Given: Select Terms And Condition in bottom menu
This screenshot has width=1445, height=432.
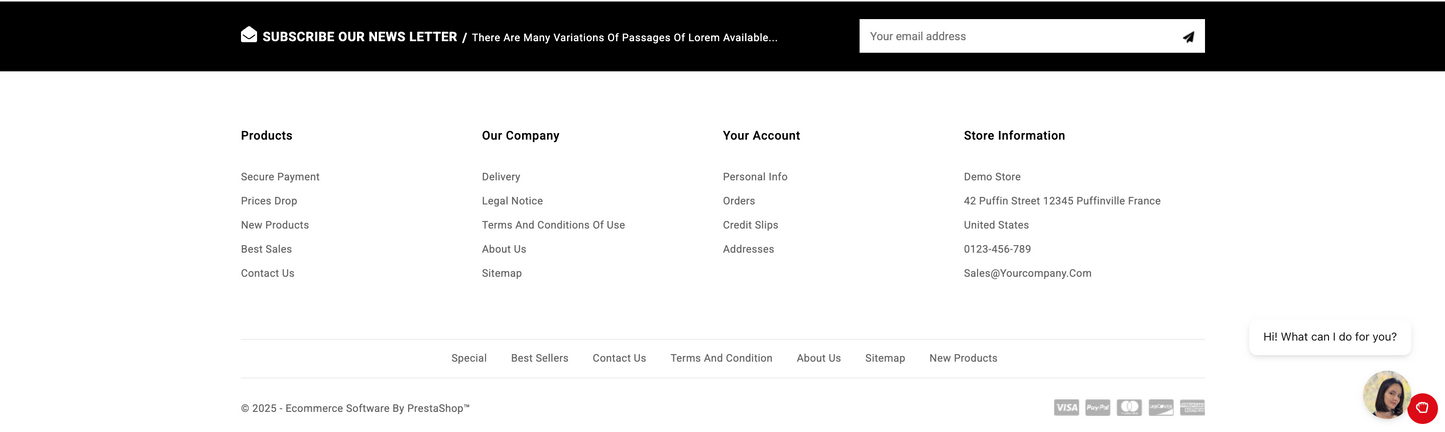Looking at the screenshot, I should click(721, 358).
